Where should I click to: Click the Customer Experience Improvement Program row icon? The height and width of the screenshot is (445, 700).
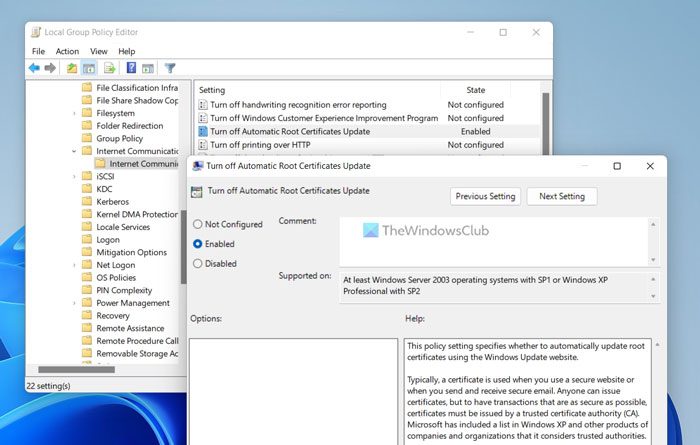(x=203, y=118)
